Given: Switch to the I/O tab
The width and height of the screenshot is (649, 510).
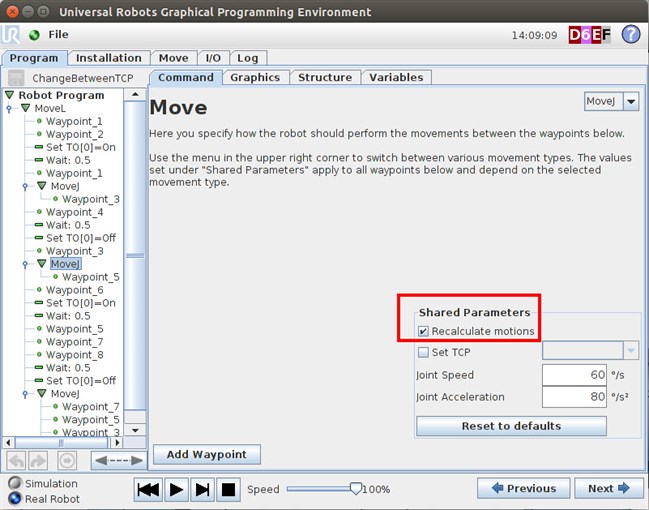Looking at the screenshot, I should [x=213, y=58].
